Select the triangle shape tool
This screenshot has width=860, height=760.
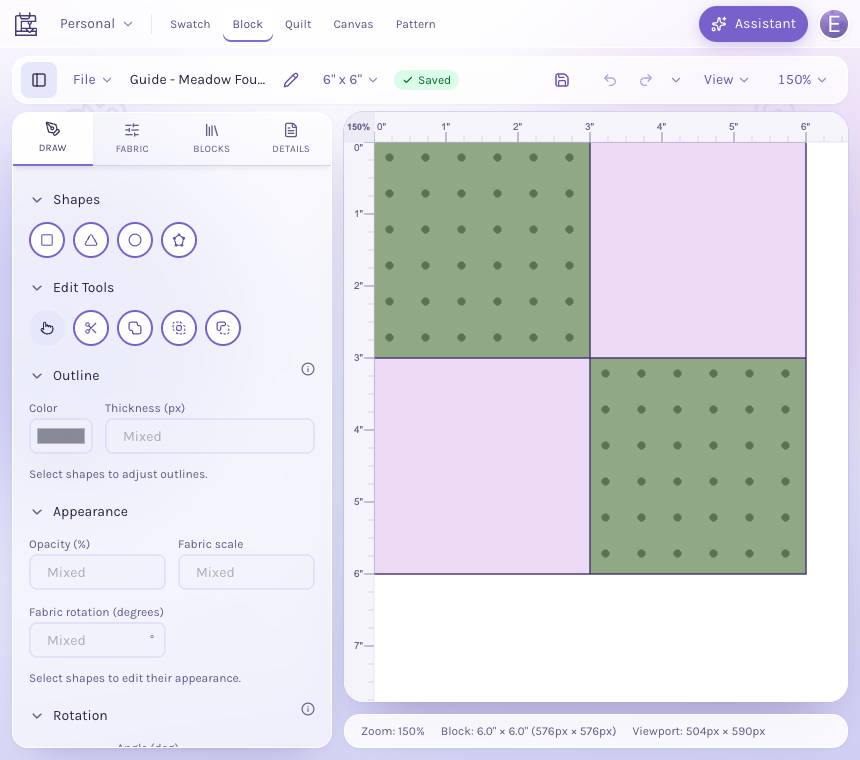(x=91, y=240)
